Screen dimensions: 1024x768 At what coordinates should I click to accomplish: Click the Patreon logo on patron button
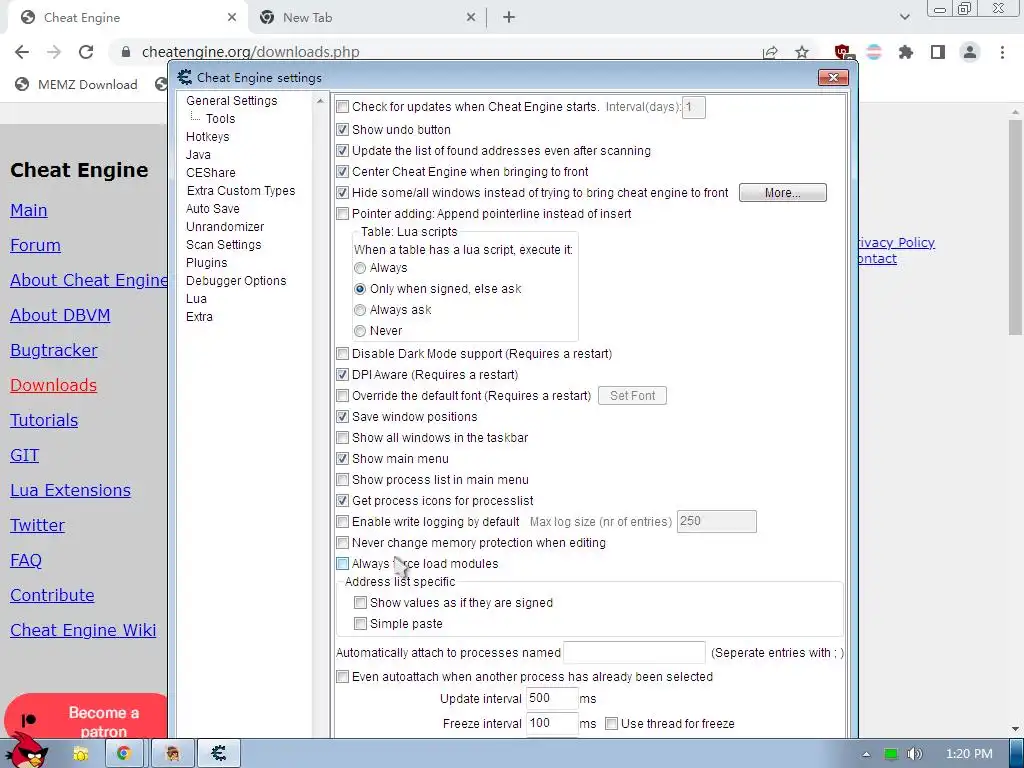coord(29,720)
